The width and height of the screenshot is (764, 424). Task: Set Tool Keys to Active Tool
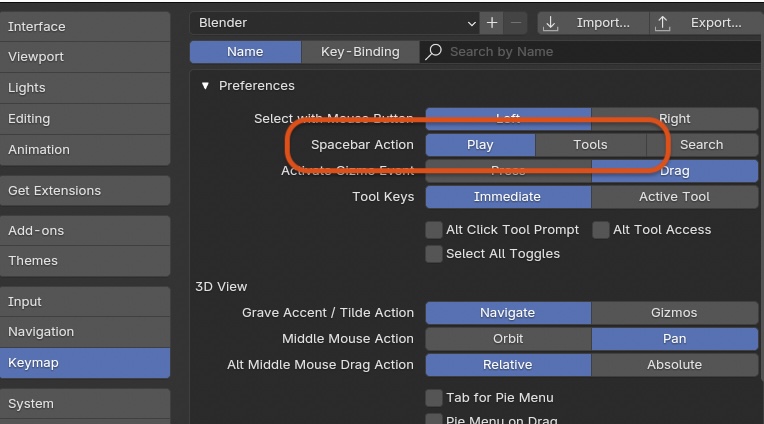[674, 197]
